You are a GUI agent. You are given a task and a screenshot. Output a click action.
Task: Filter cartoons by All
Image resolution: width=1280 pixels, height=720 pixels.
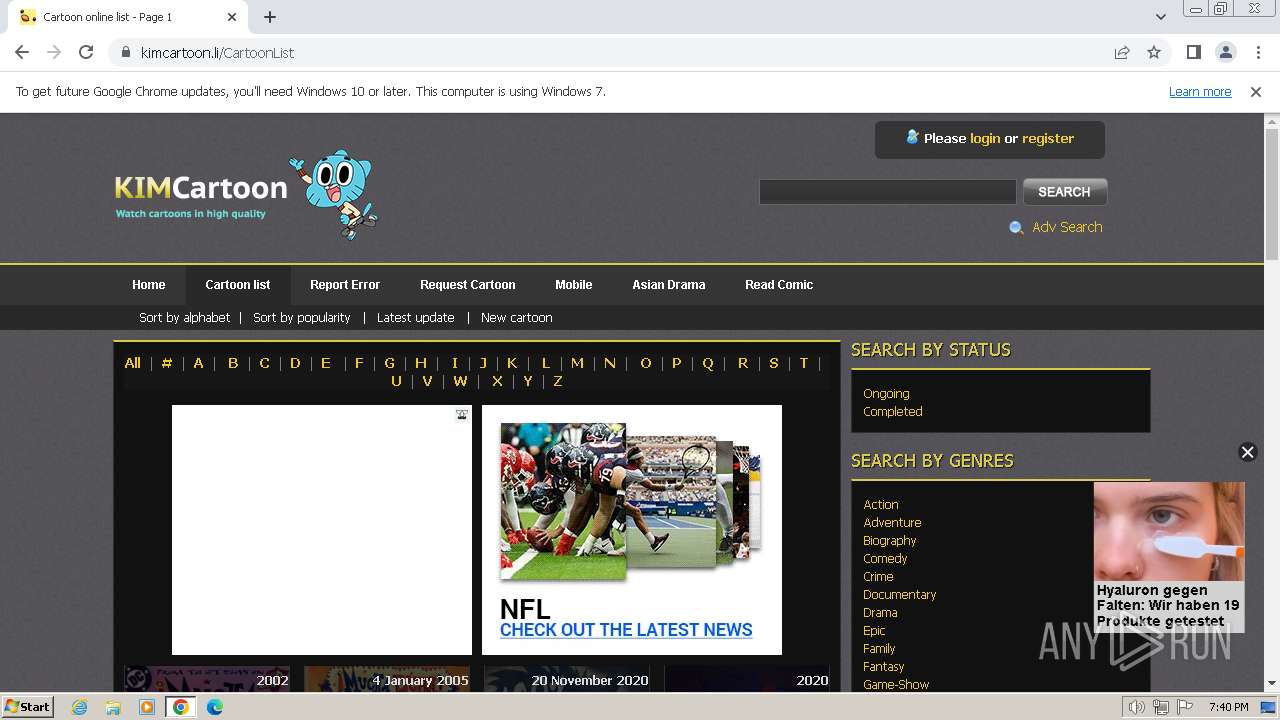132,363
